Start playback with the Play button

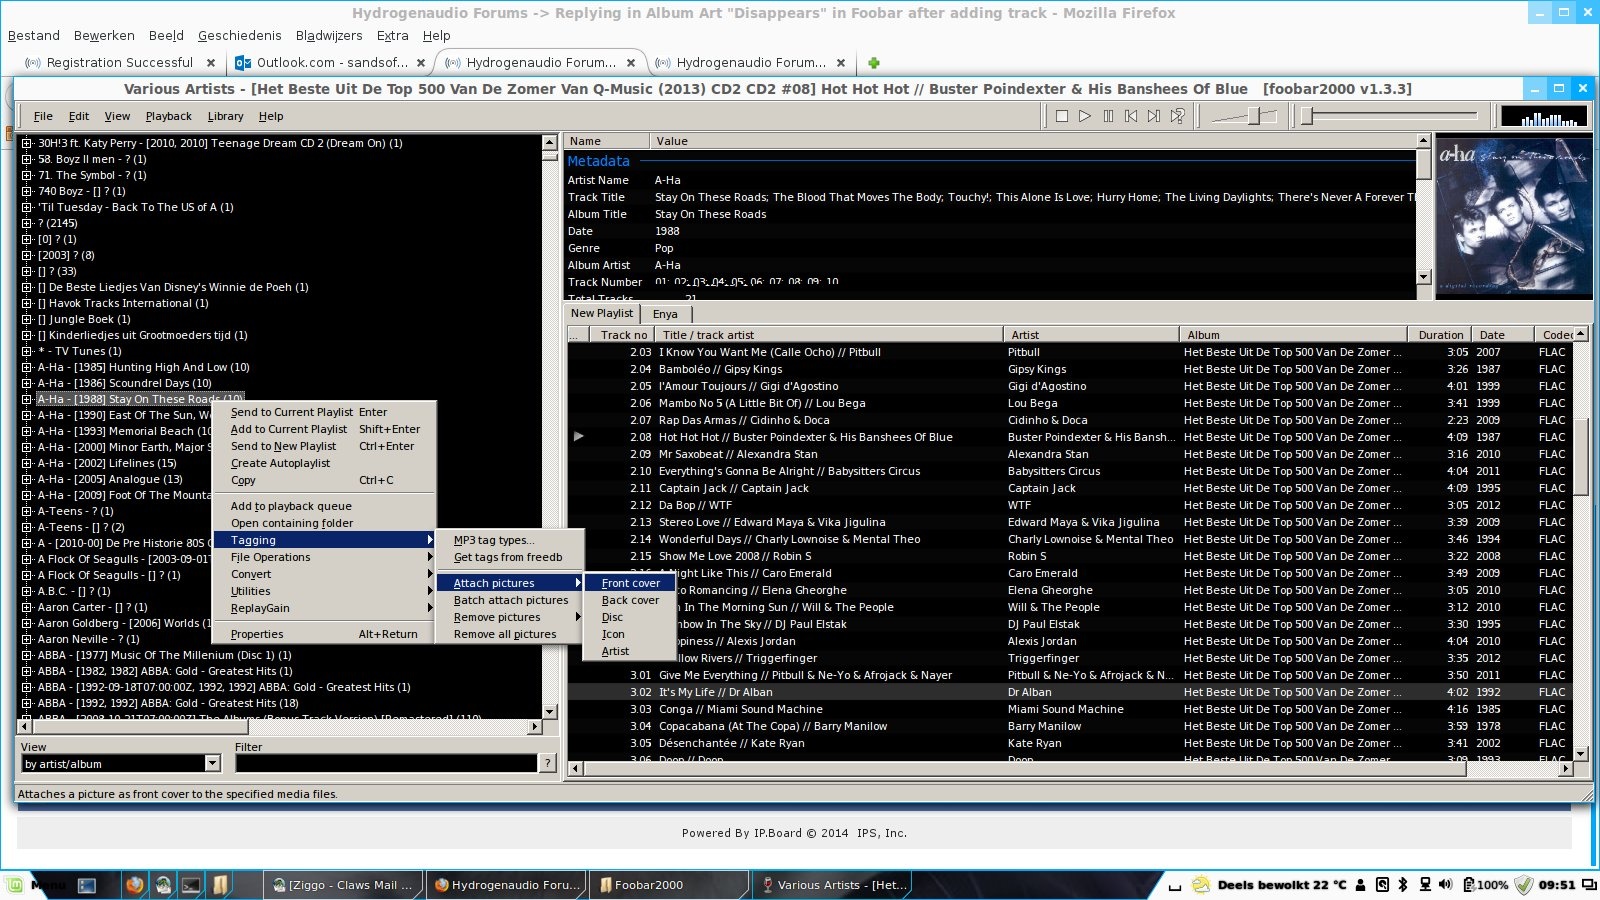pos(1085,116)
